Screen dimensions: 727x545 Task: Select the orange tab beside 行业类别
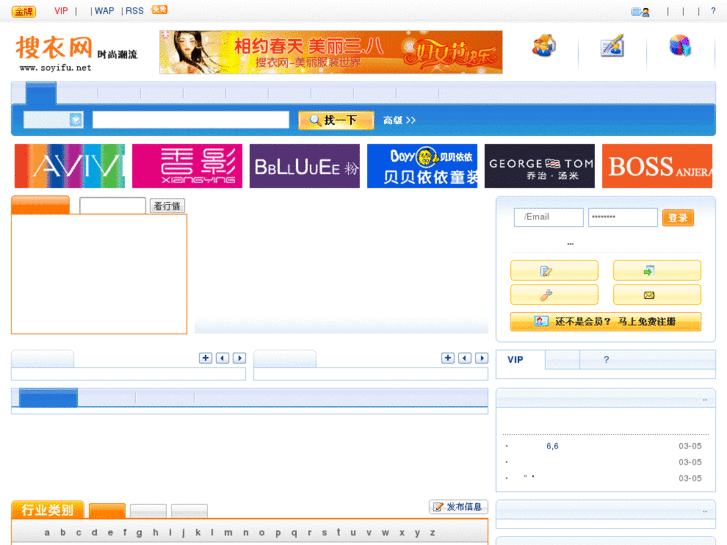(107, 511)
